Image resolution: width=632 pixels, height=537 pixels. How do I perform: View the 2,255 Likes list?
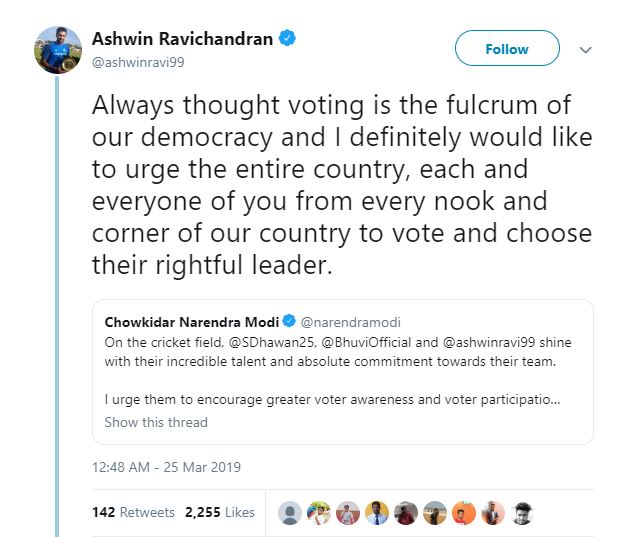(220, 512)
